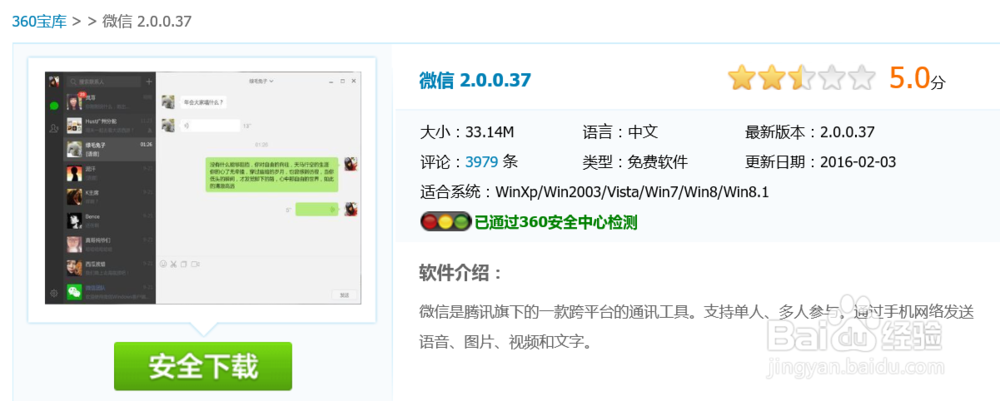The image size is (1000, 401).
Task: Click the 5.0分 score value
Action: click(x=917, y=78)
